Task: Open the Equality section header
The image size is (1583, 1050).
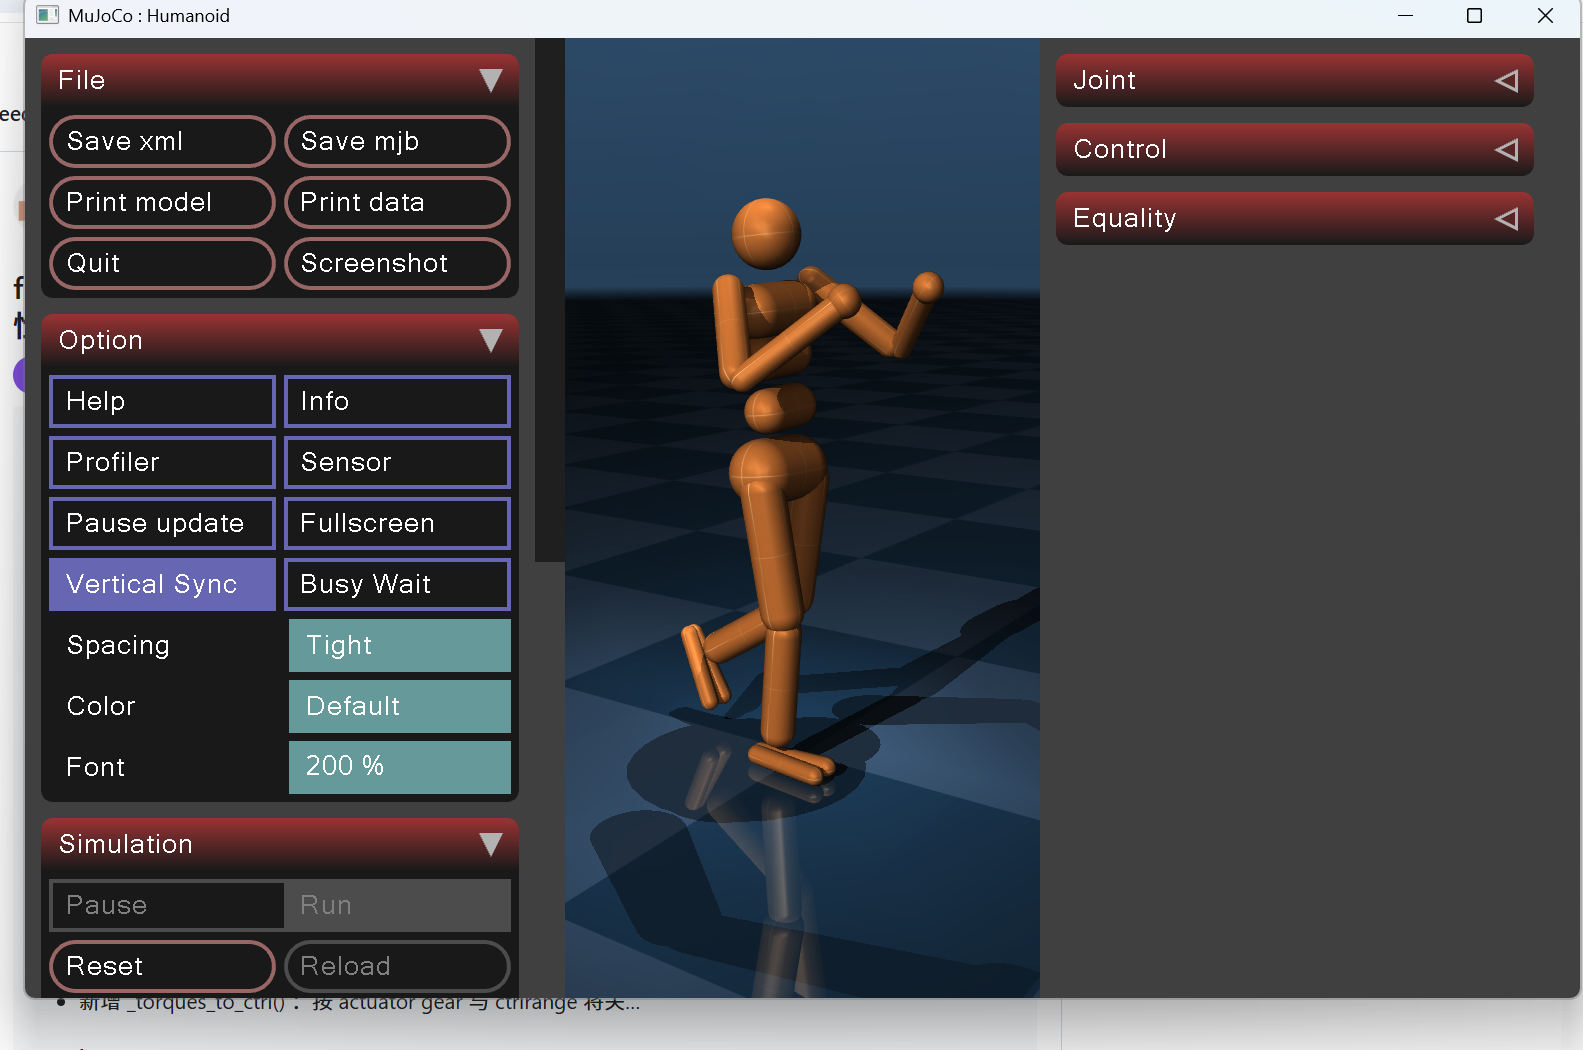Action: pos(1294,218)
